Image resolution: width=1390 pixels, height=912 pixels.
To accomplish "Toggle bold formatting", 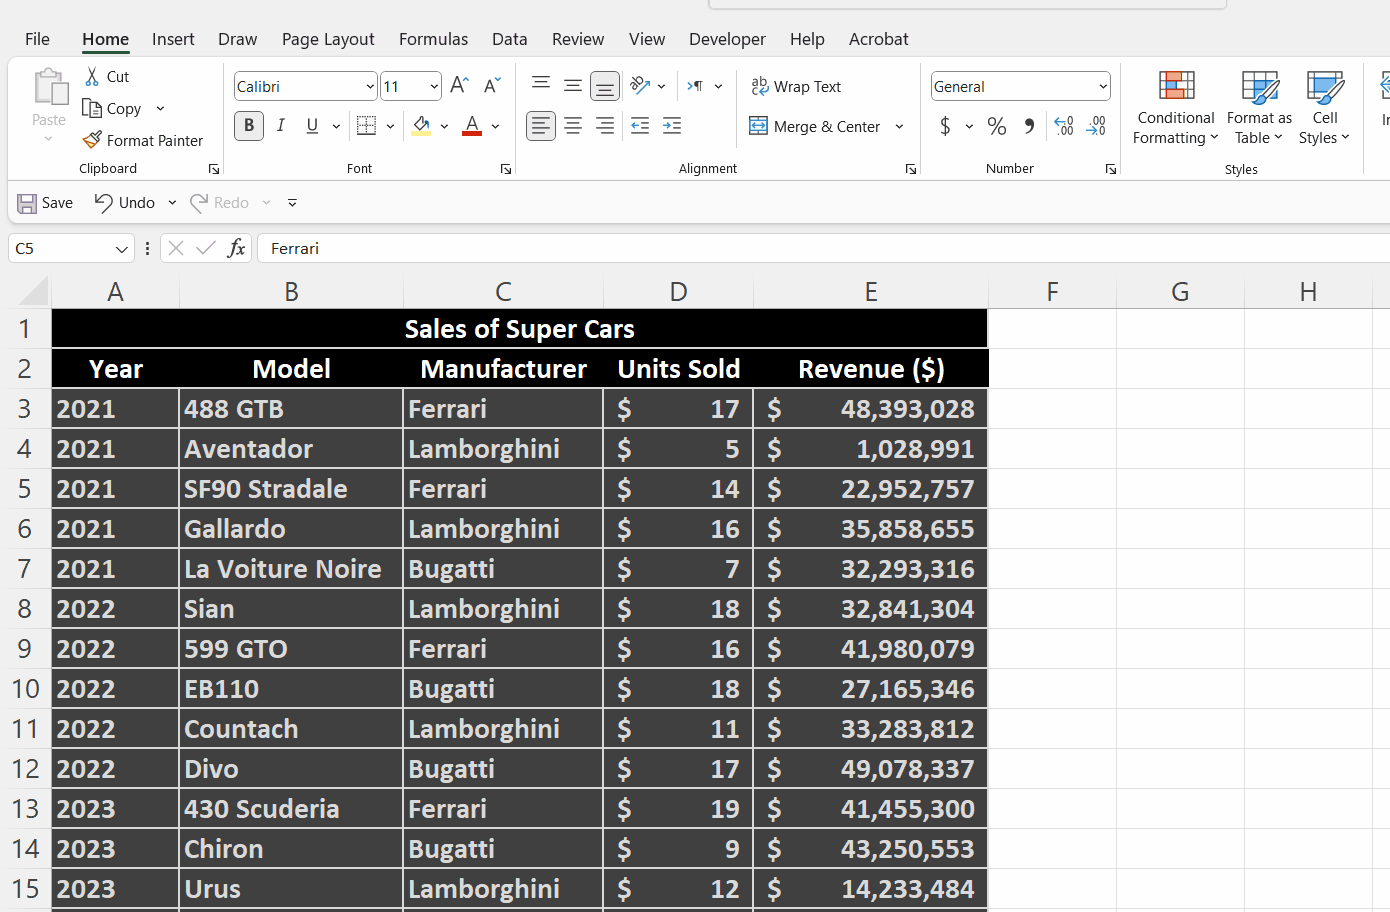I will coord(248,126).
